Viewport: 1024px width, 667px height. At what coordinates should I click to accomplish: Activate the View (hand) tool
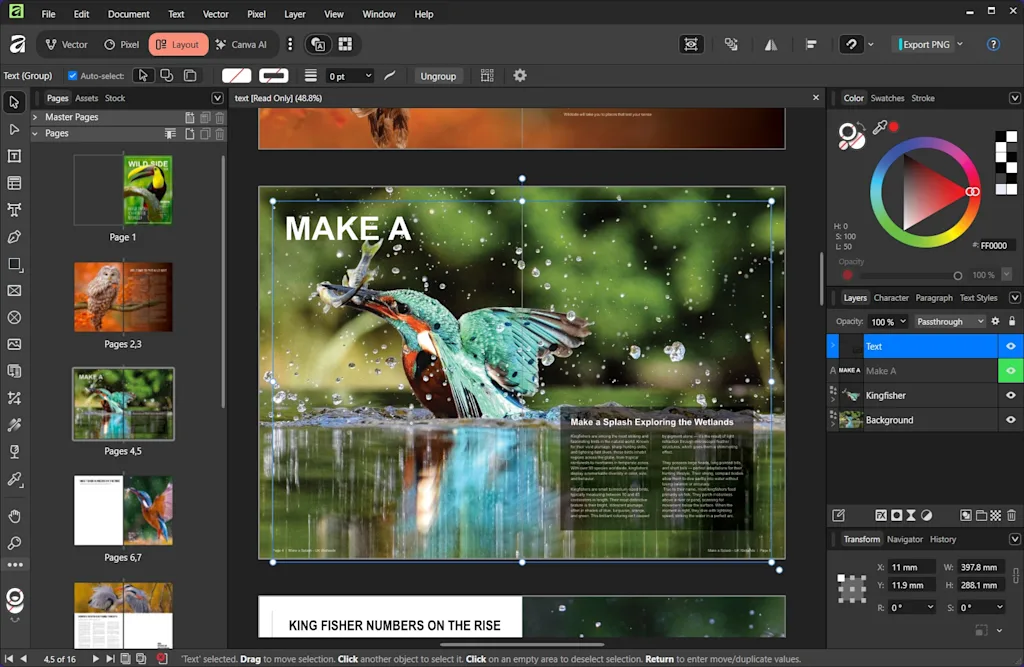click(x=14, y=516)
